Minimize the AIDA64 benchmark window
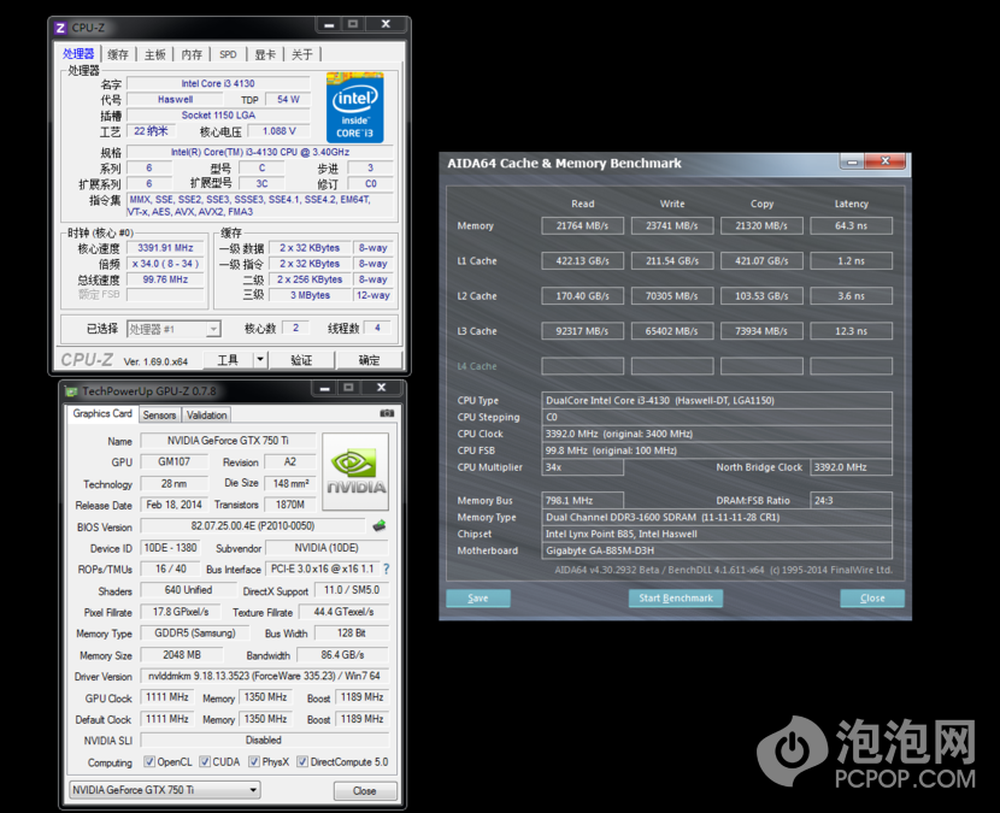Viewport: 1000px width, 813px height. point(852,163)
